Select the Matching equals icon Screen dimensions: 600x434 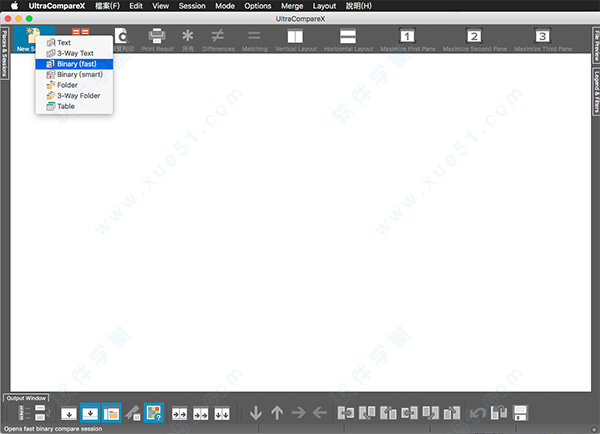(254, 40)
